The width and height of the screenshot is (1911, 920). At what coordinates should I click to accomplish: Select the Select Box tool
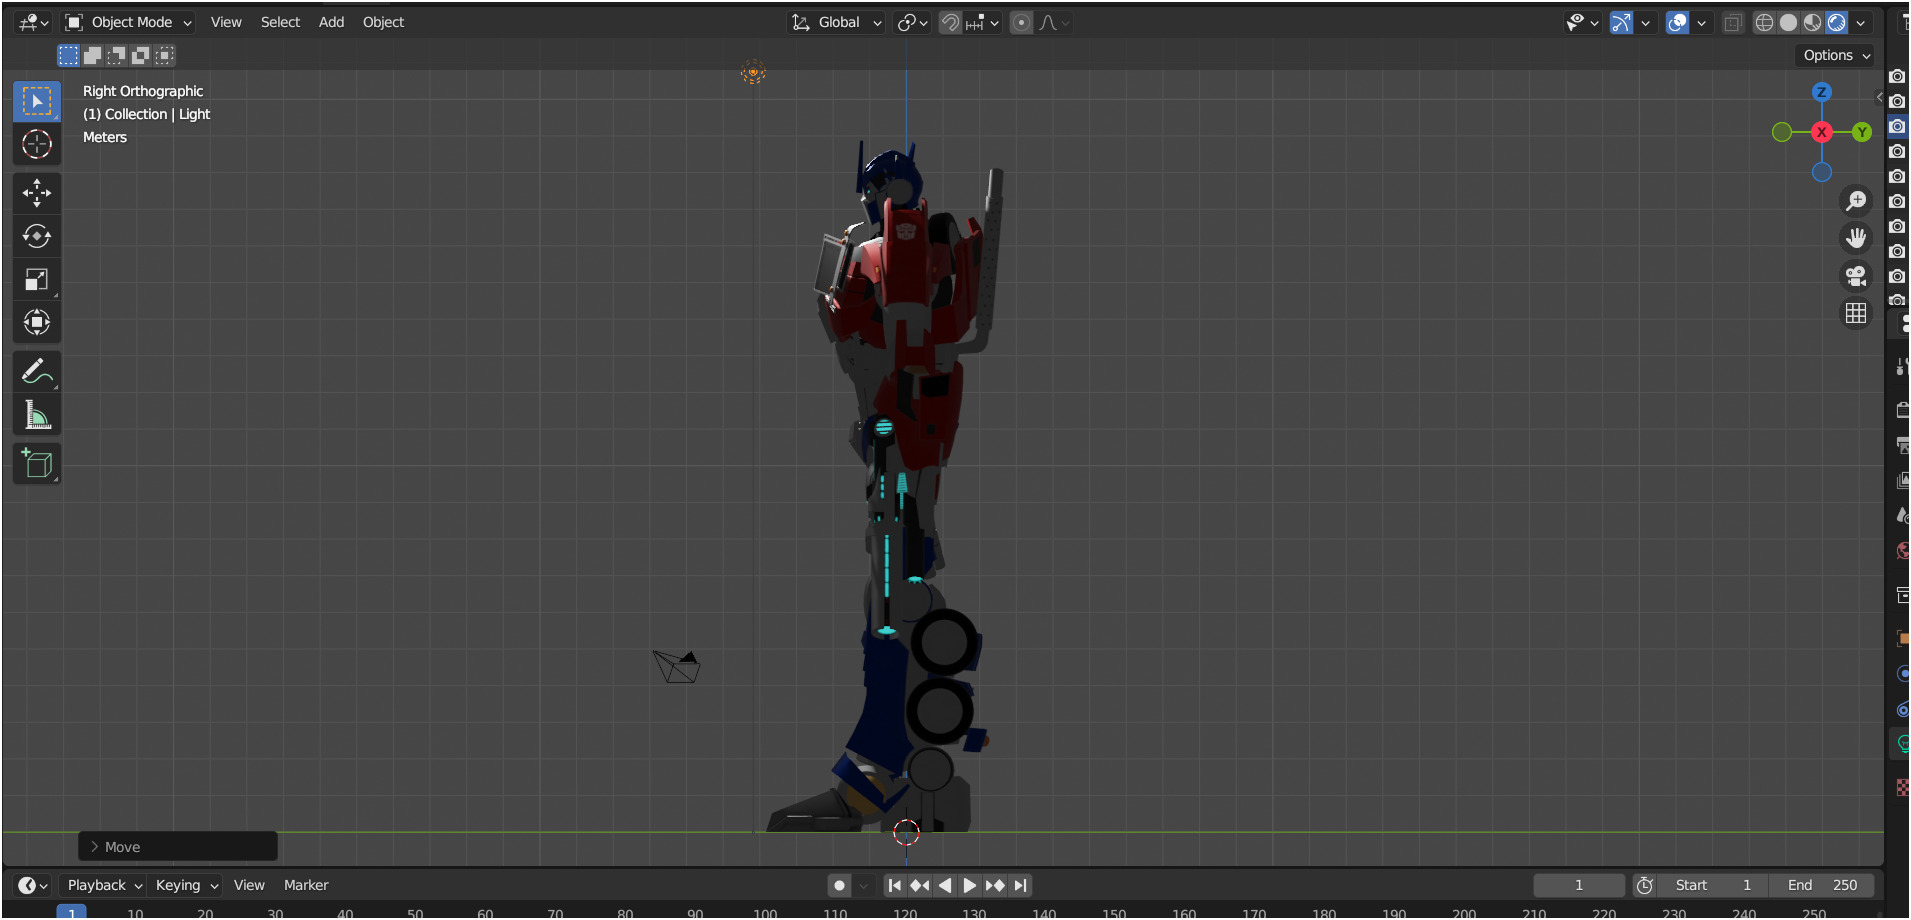point(37,101)
